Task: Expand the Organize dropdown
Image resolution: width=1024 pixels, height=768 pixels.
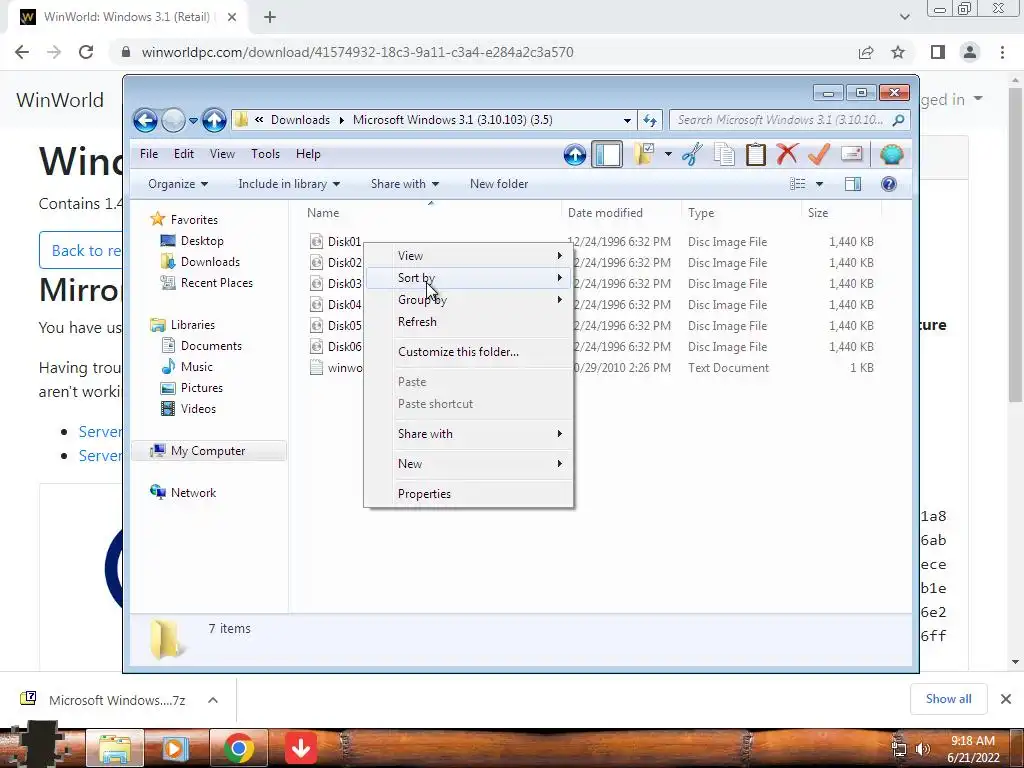Action: click(x=178, y=184)
